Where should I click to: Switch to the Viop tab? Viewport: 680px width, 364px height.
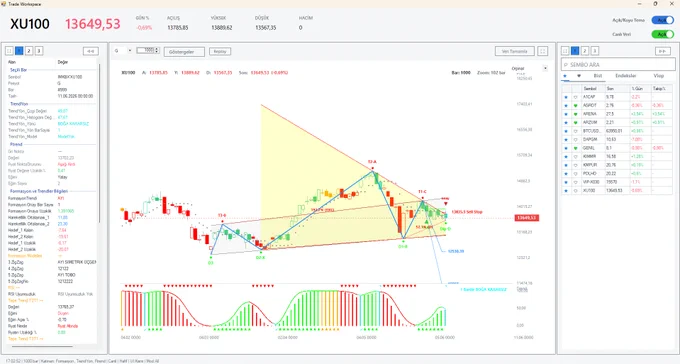point(659,76)
